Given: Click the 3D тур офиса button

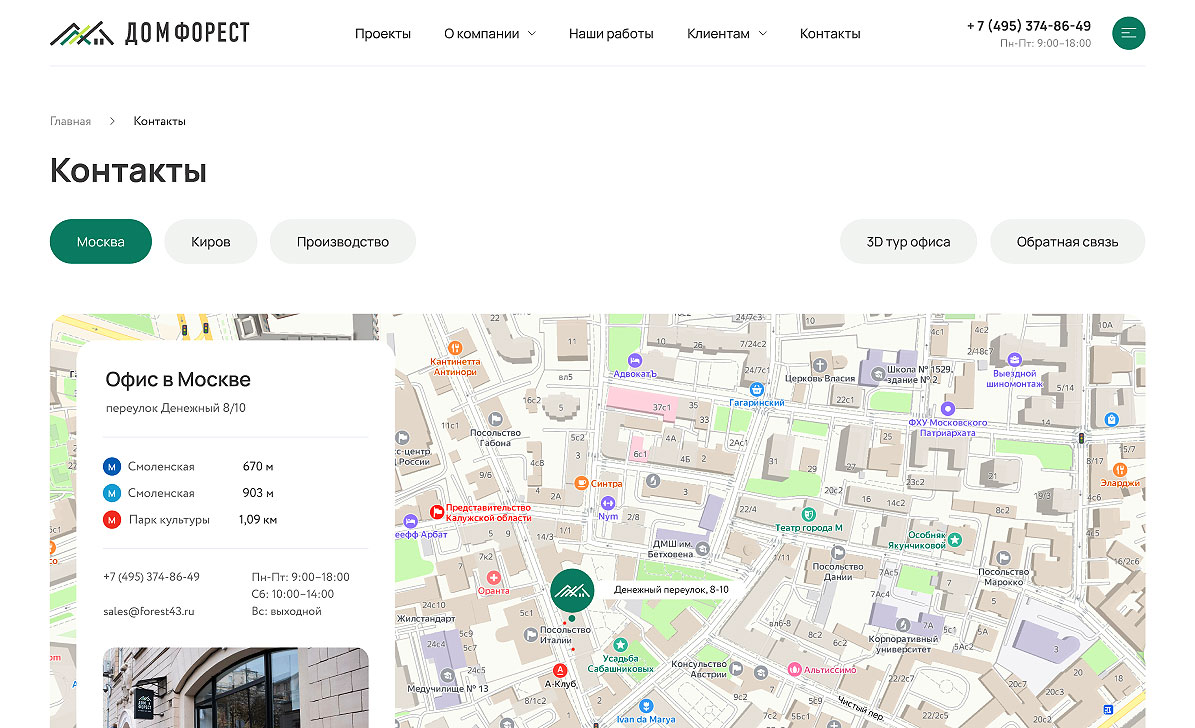Looking at the screenshot, I should [908, 242].
